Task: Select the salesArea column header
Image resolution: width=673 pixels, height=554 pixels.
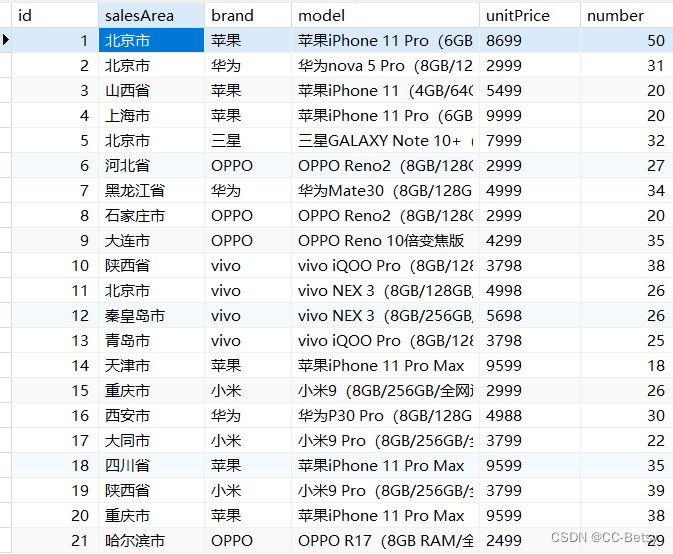Action: tap(152, 15)
